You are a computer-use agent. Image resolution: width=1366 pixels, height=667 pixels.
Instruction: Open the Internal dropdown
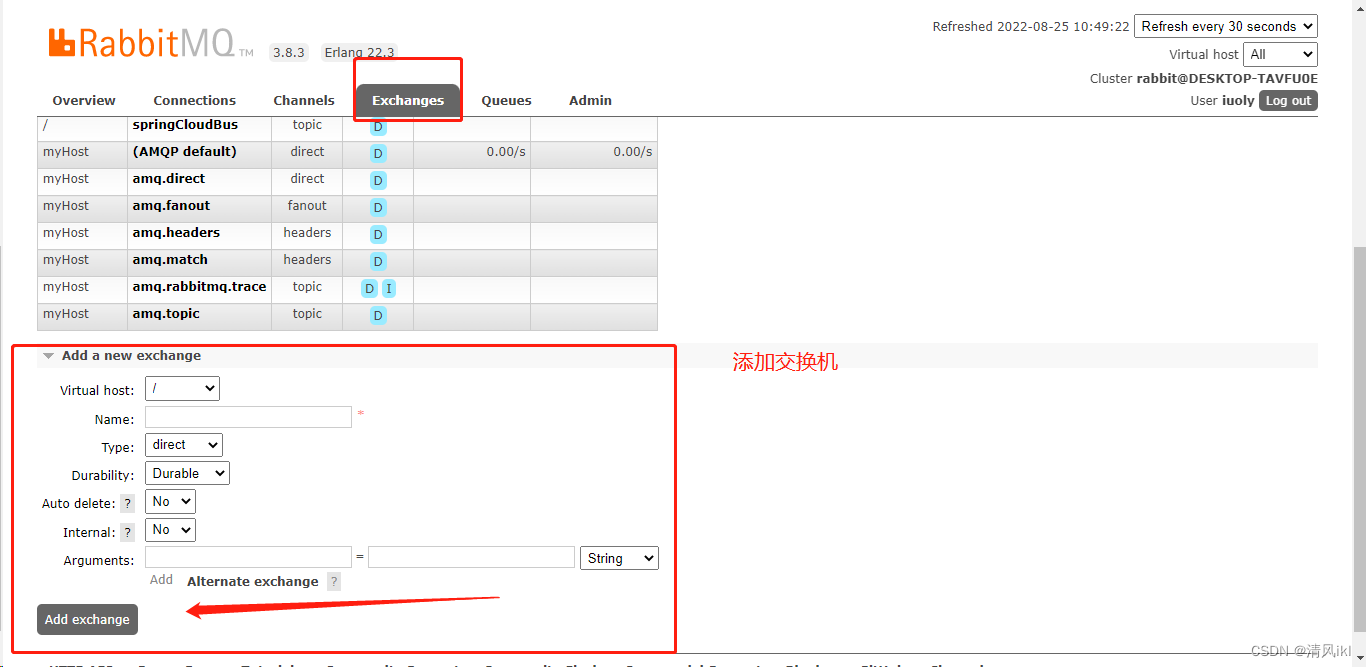170,529
